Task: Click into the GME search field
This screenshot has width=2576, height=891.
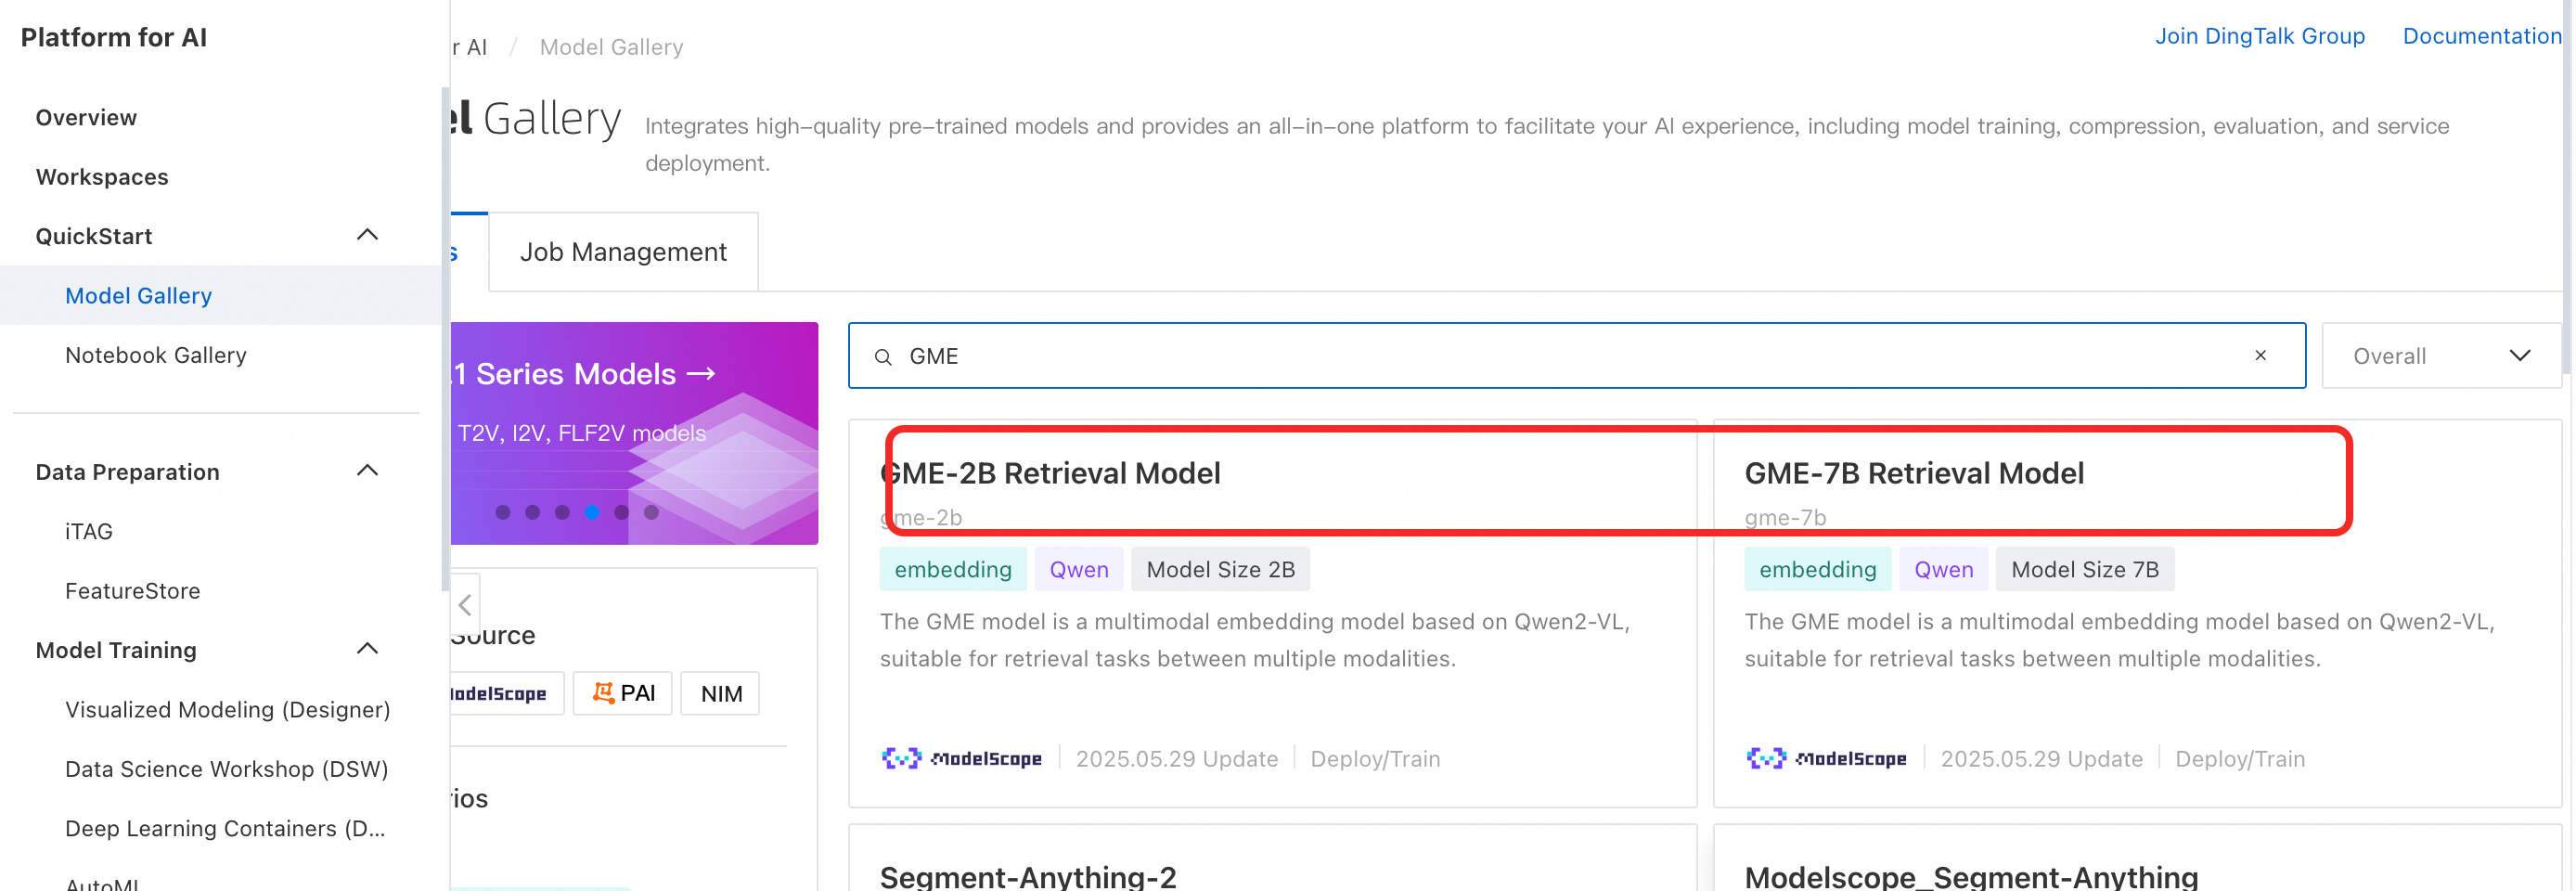Action: point(1576,356)
